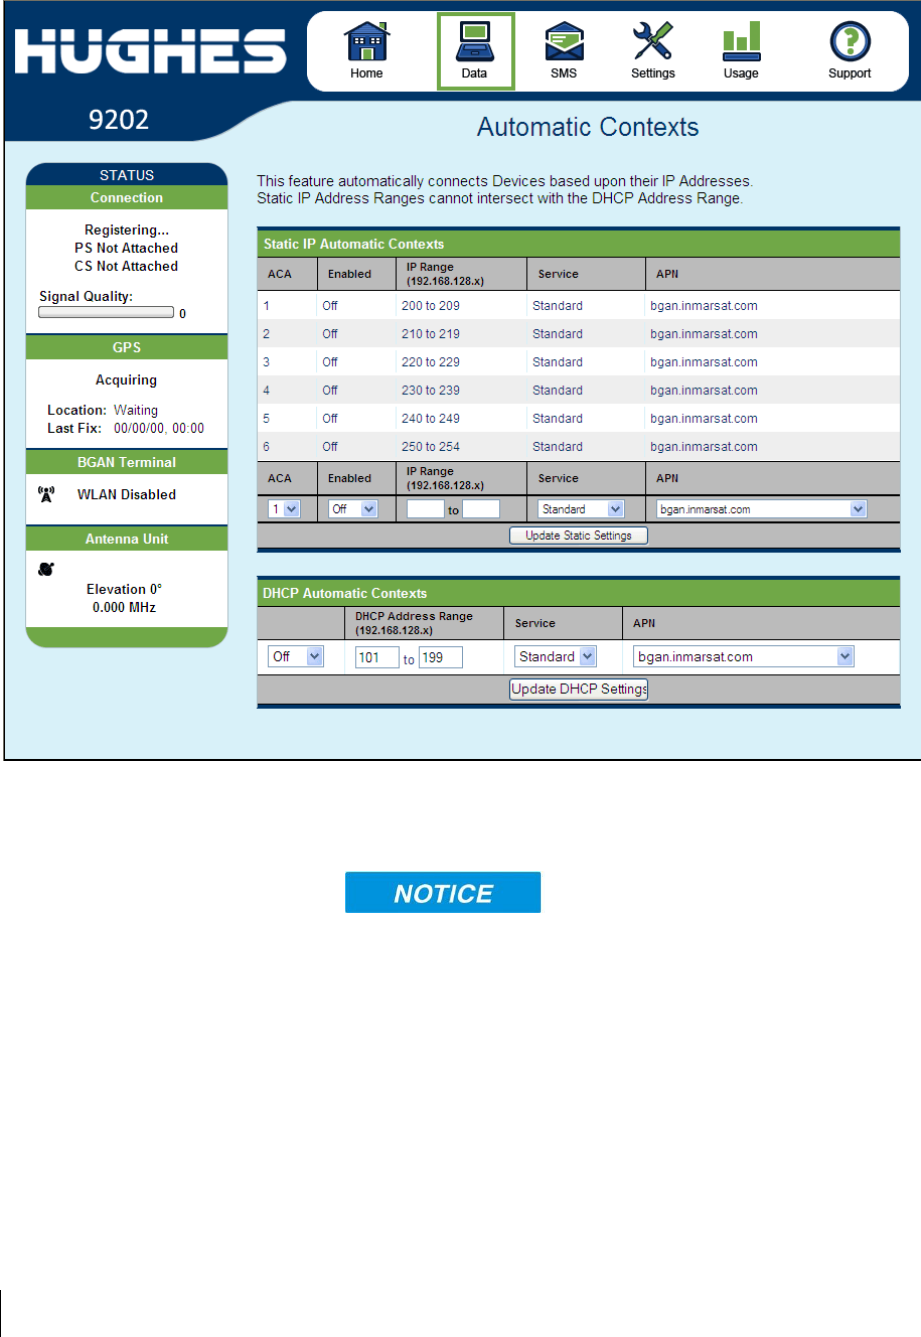This screenshot has width=921, height=1337.
Task: Click the Signal Quality progress bar
Action: pyautogui.click(x=106, y=312)
